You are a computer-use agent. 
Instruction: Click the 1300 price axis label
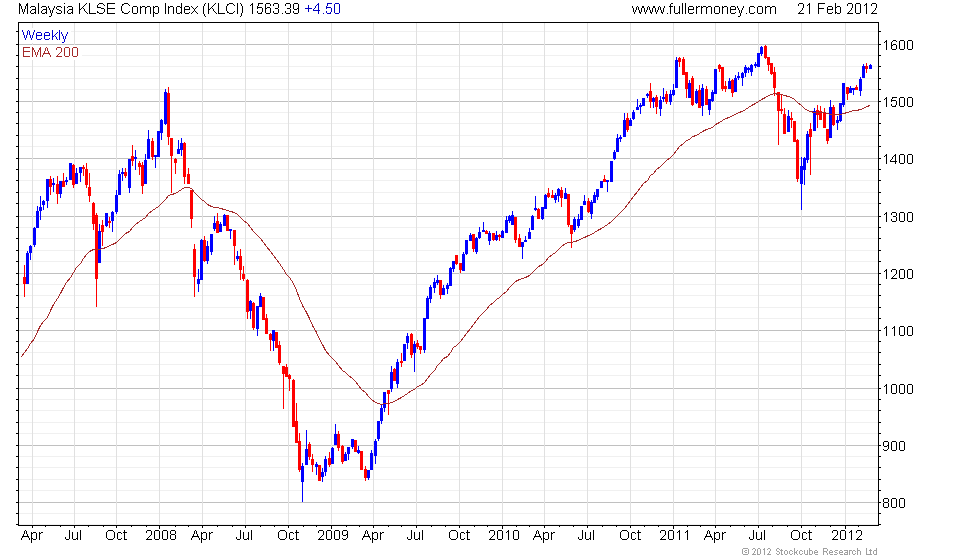click(898, 217)
